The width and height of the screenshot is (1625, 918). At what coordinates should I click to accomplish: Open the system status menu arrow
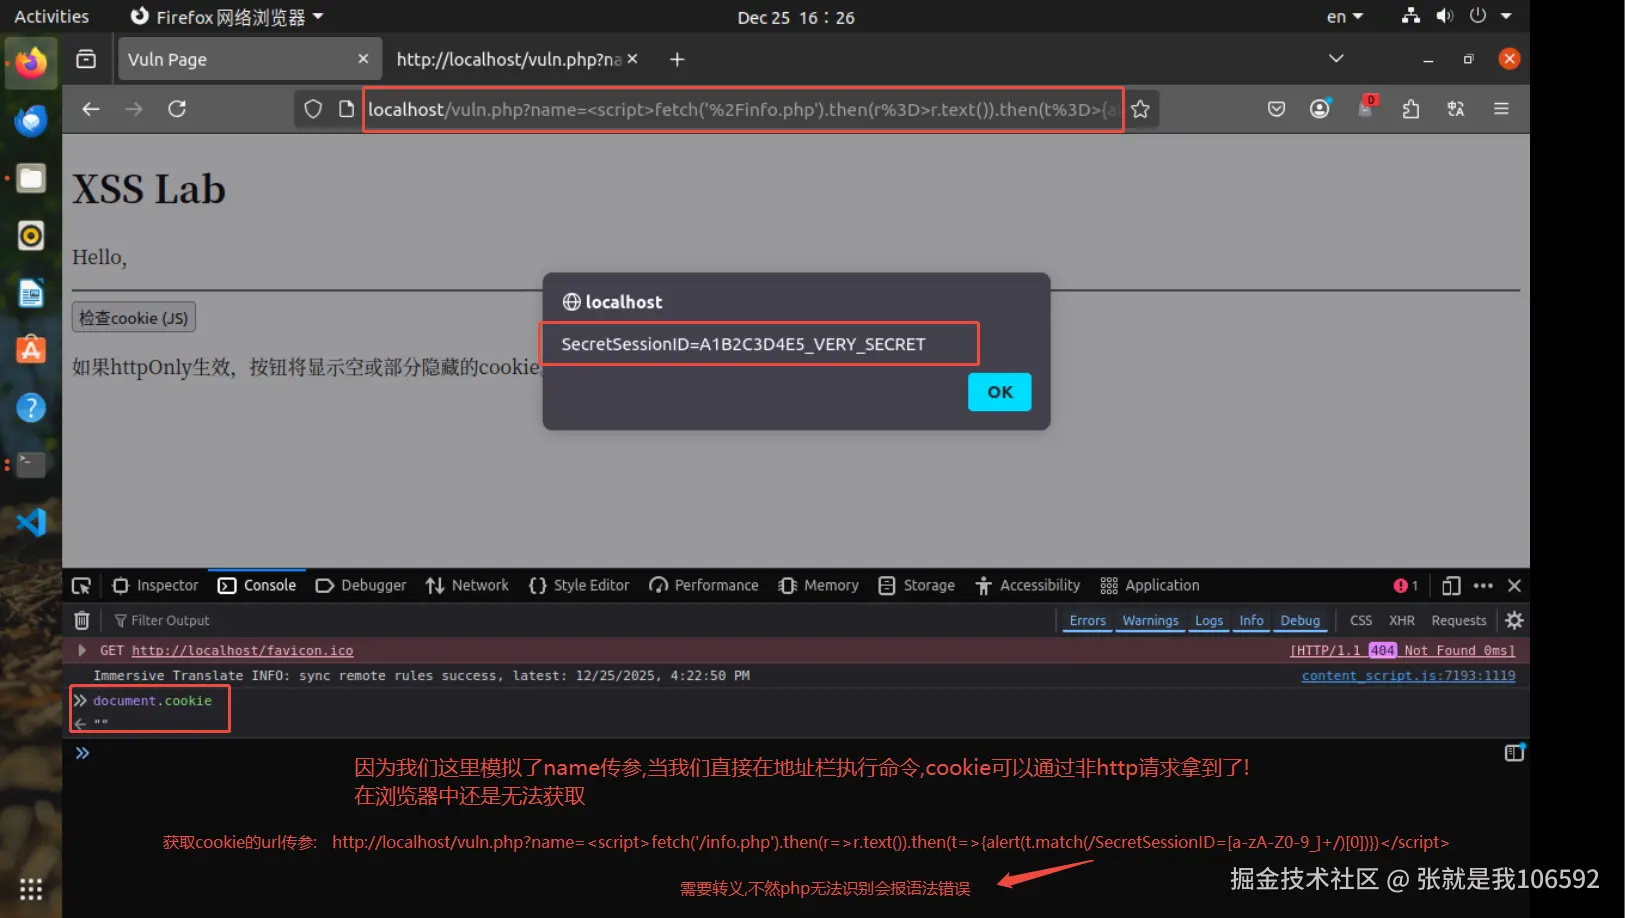click(x=1506, y=16)
